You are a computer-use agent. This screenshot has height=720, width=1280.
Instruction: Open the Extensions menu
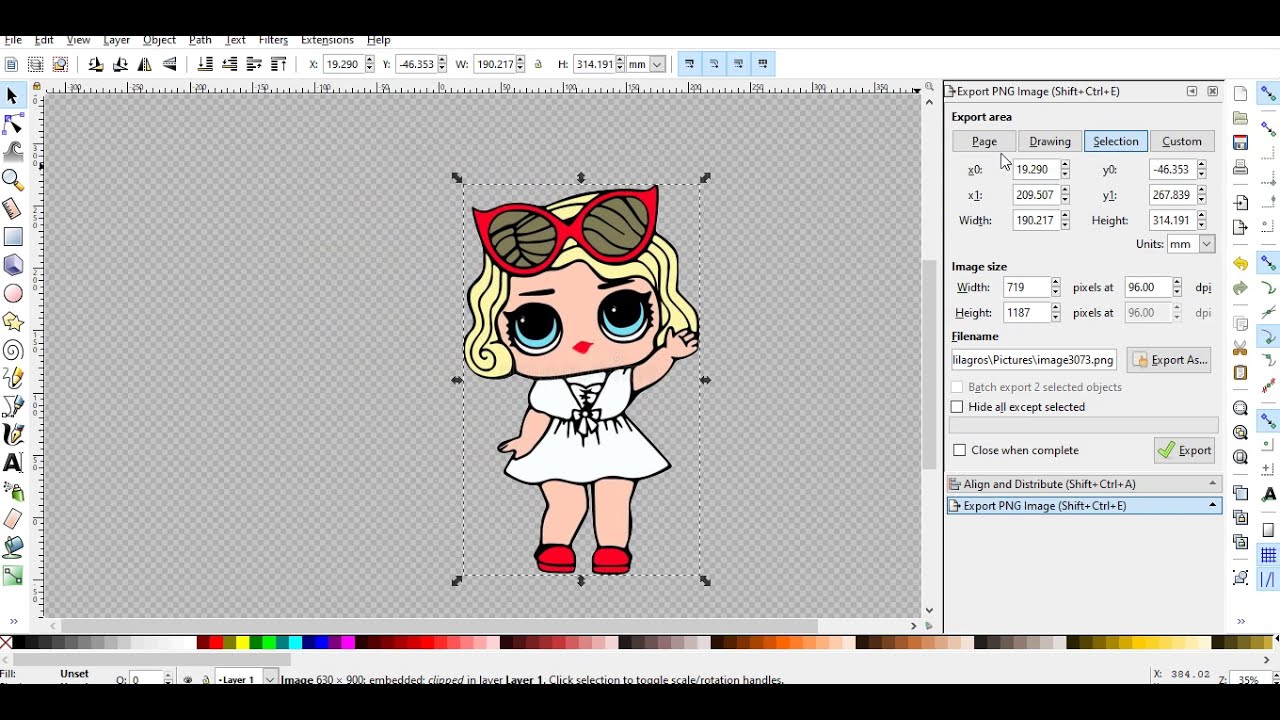pos(327,40)
